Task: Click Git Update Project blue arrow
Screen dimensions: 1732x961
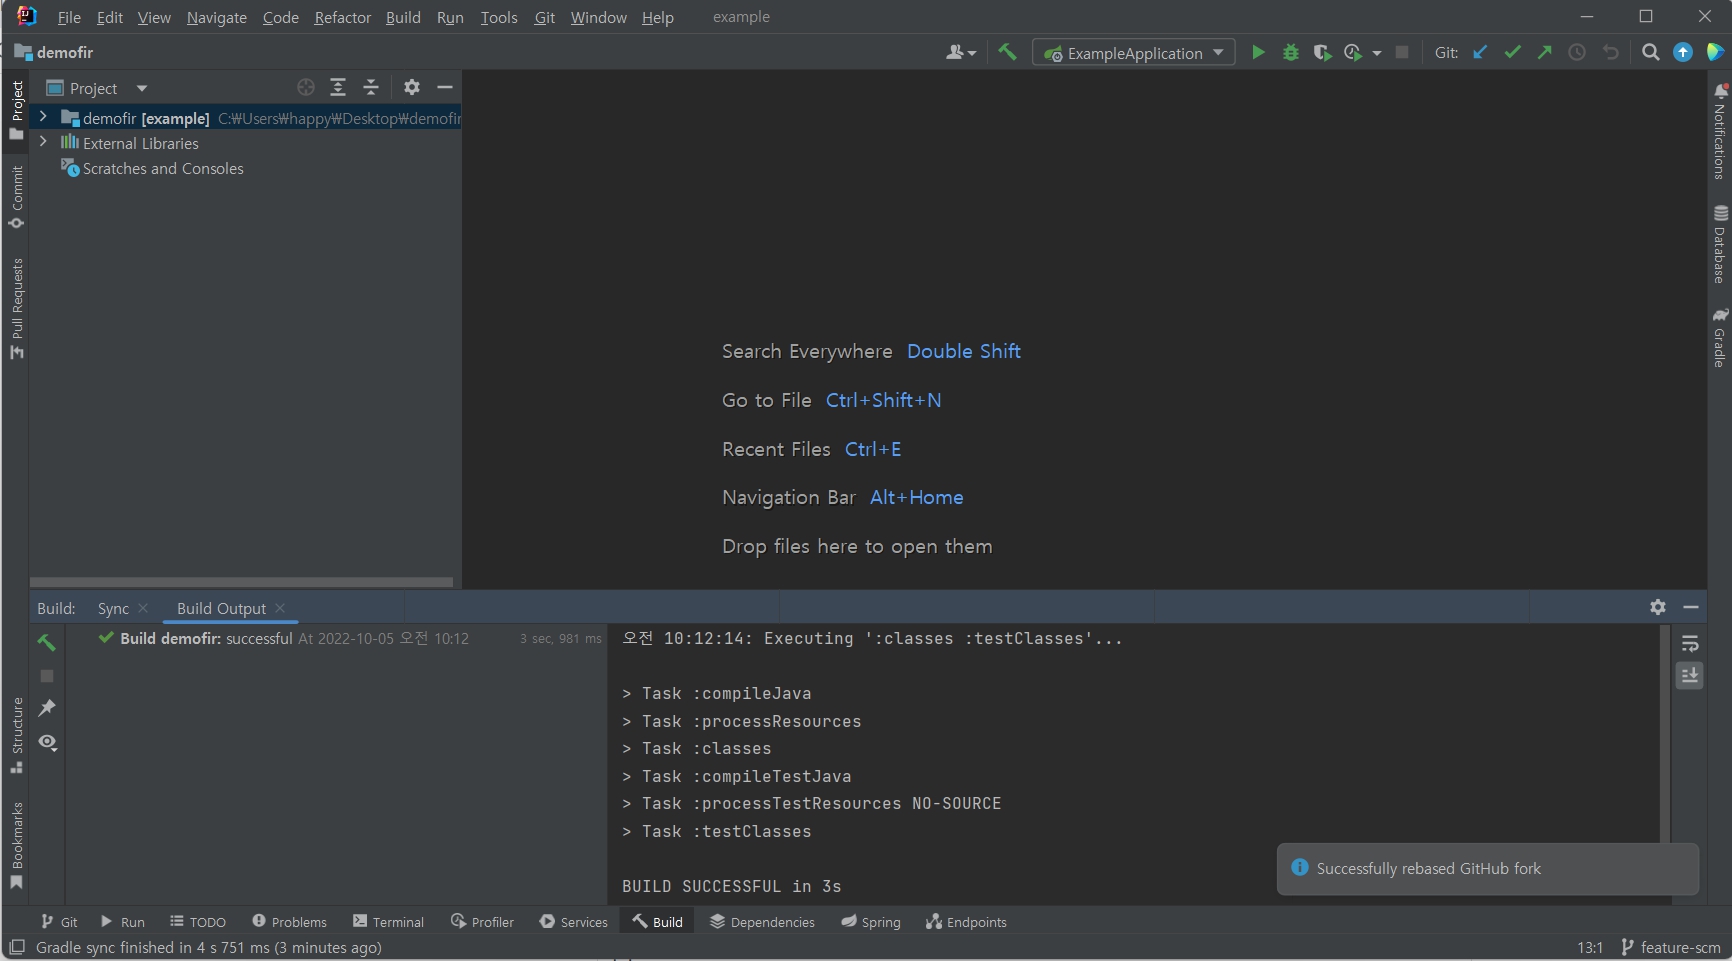Action: (x=1480, y=52)
